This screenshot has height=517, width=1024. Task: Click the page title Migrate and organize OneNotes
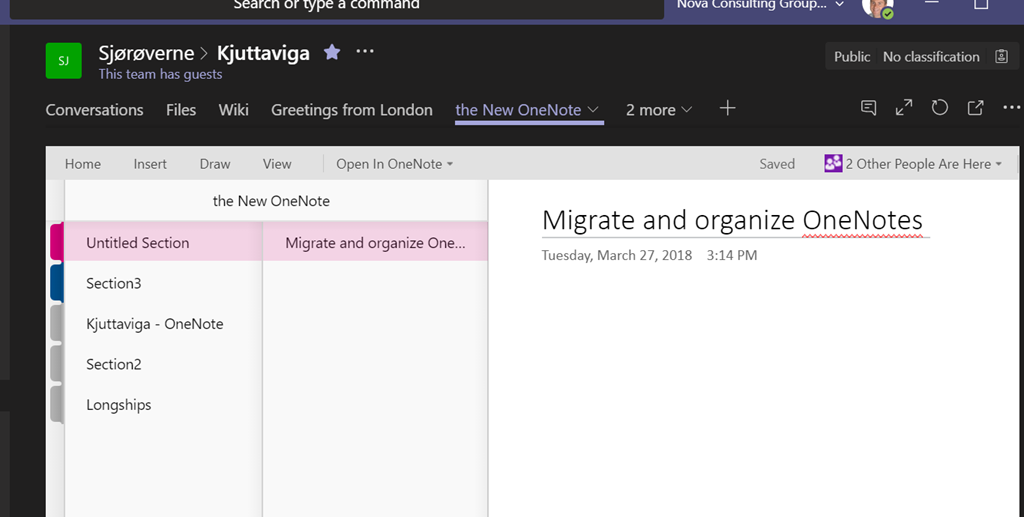pos(732,220)
